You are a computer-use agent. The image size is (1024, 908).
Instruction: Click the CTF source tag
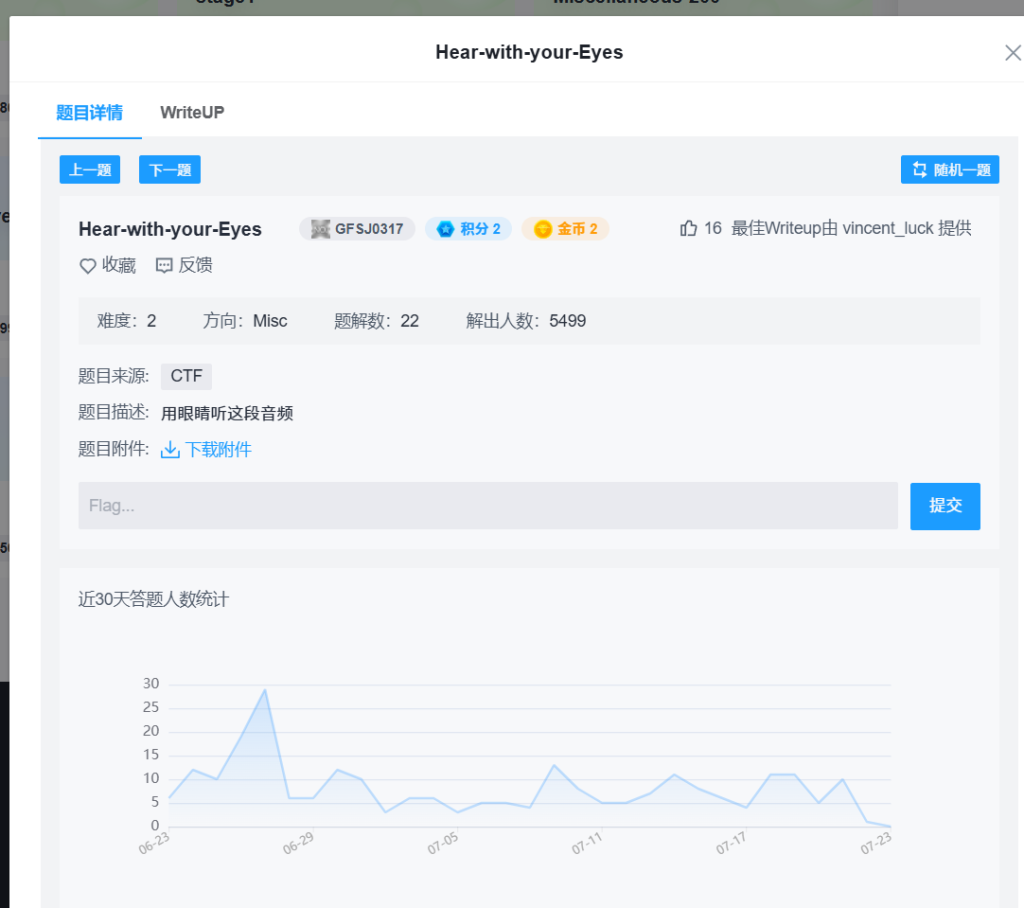pos(186,377)
